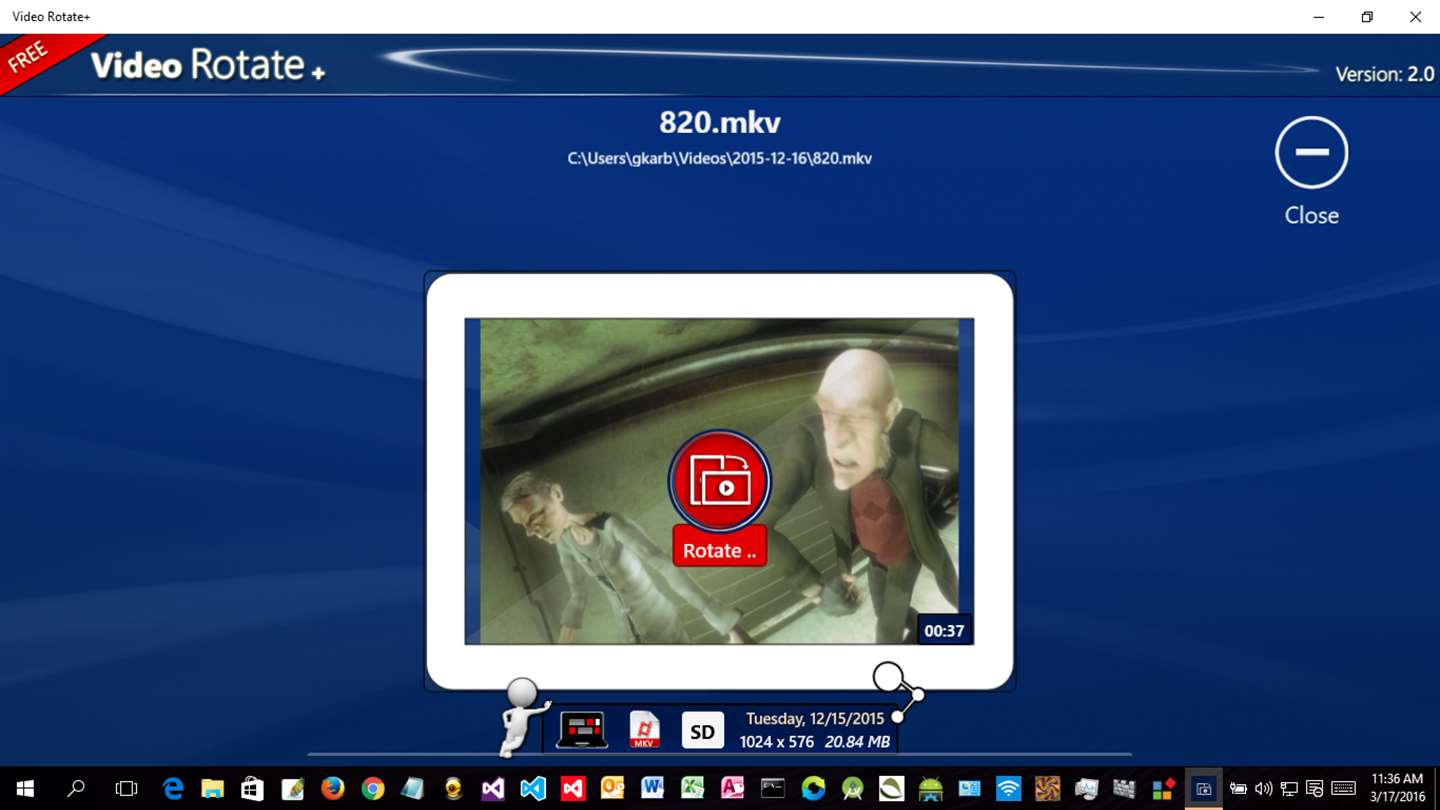Click the "Close" text label
1440x810 pixels.
click(1311, 215)
